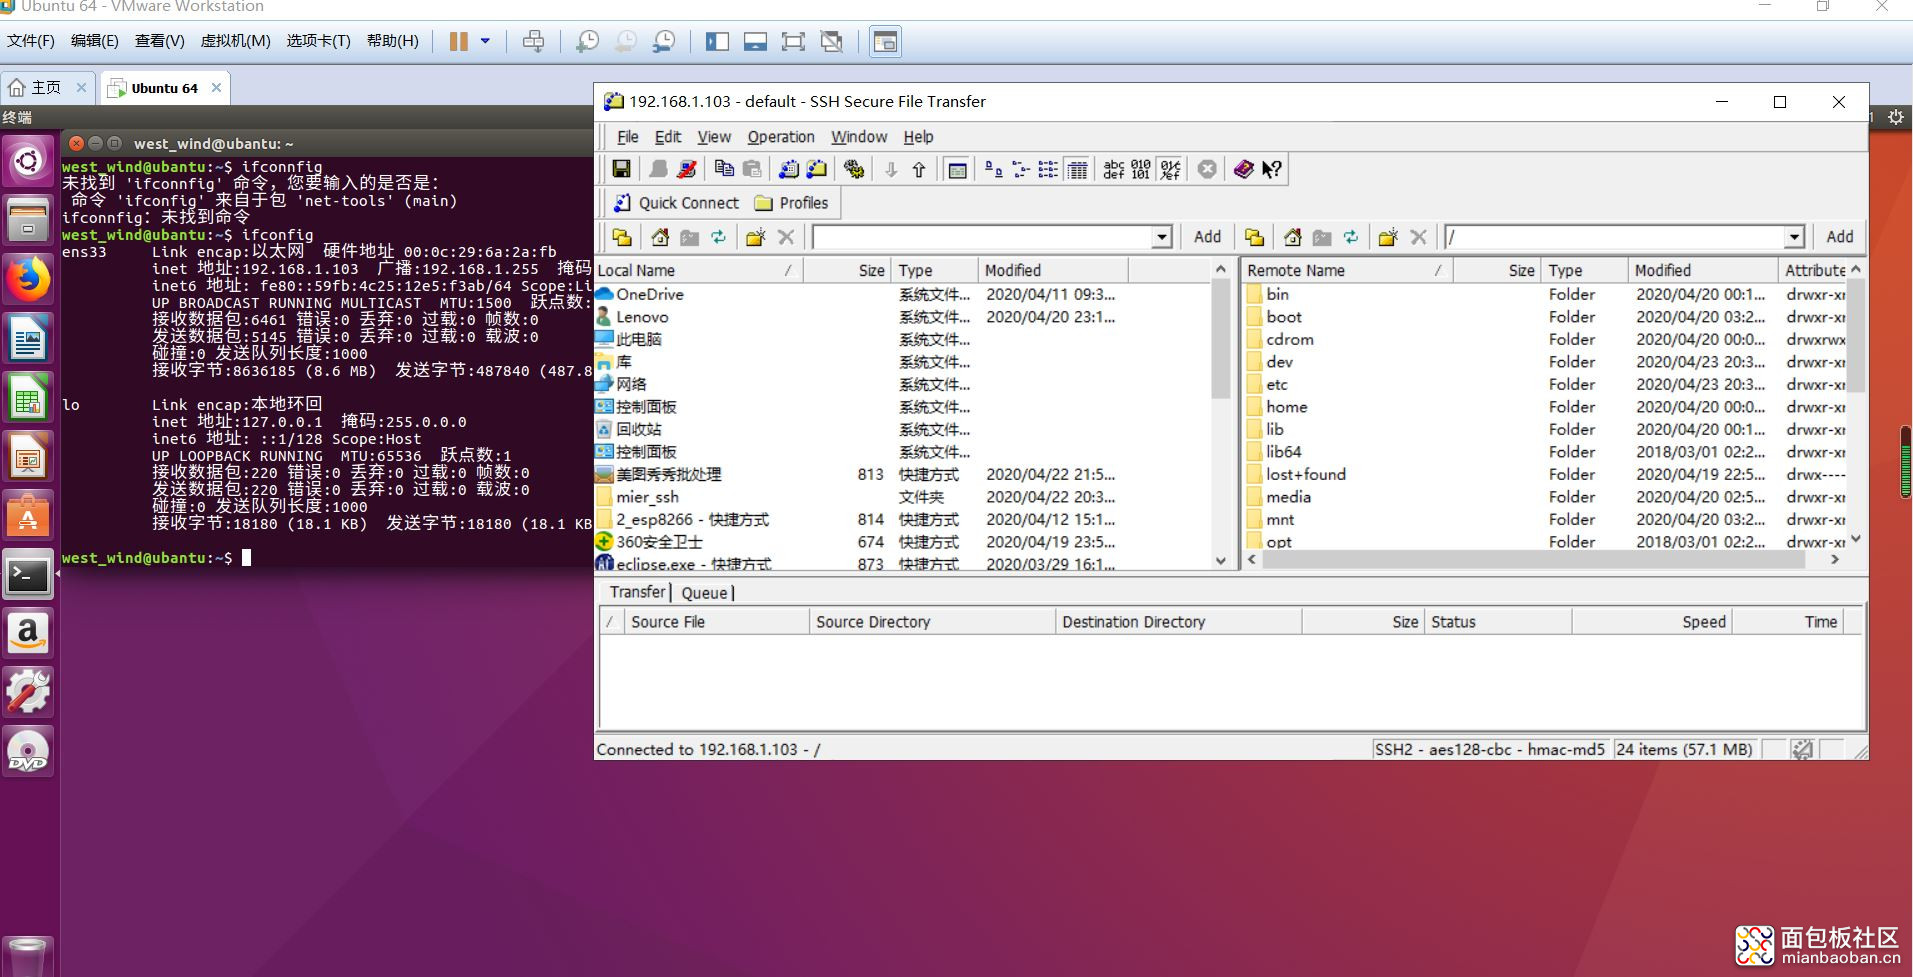Click the Disconnect icon in SSH toolbar

[x=686, y=169]
